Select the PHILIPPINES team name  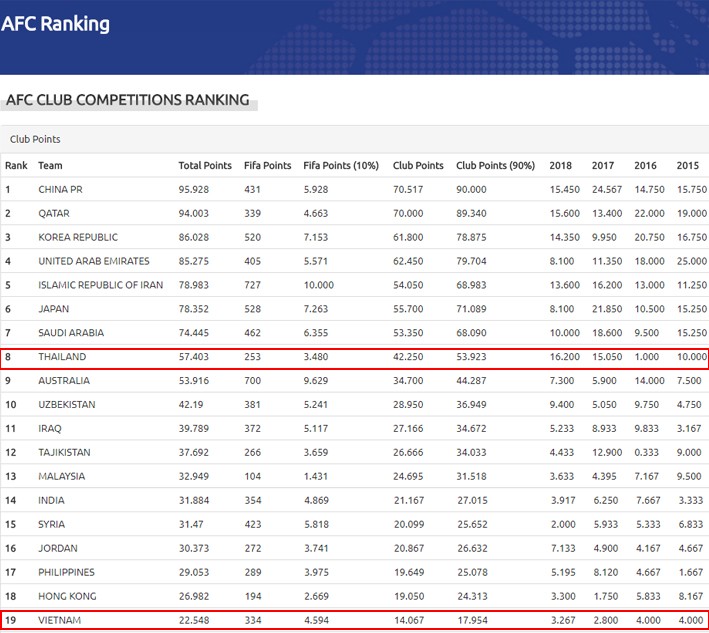(66, 573)
